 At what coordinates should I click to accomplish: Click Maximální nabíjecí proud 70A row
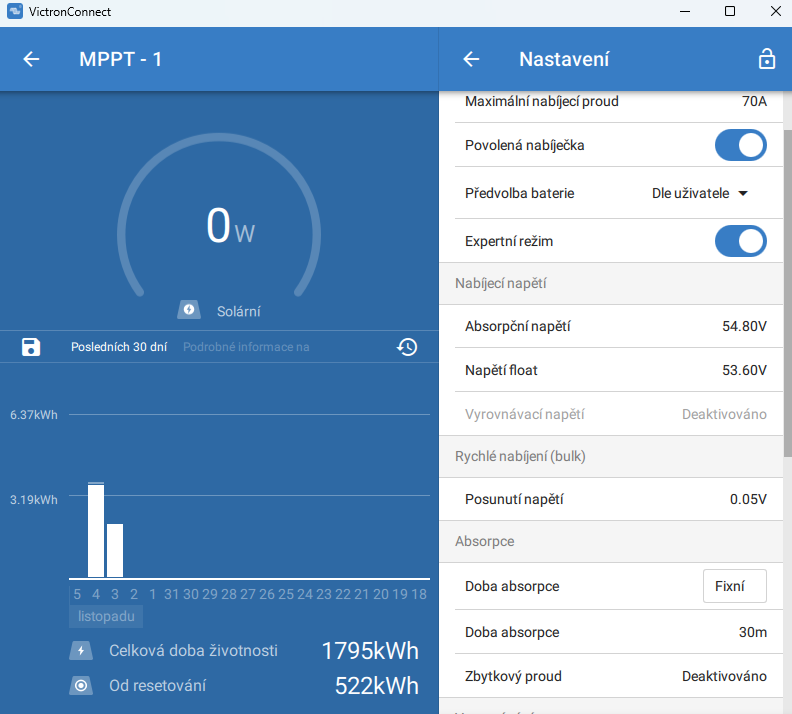[615, 102]
